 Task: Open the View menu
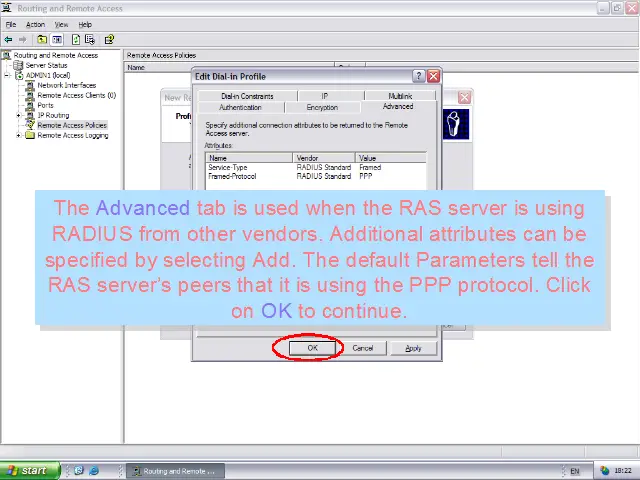click(62, 24)
